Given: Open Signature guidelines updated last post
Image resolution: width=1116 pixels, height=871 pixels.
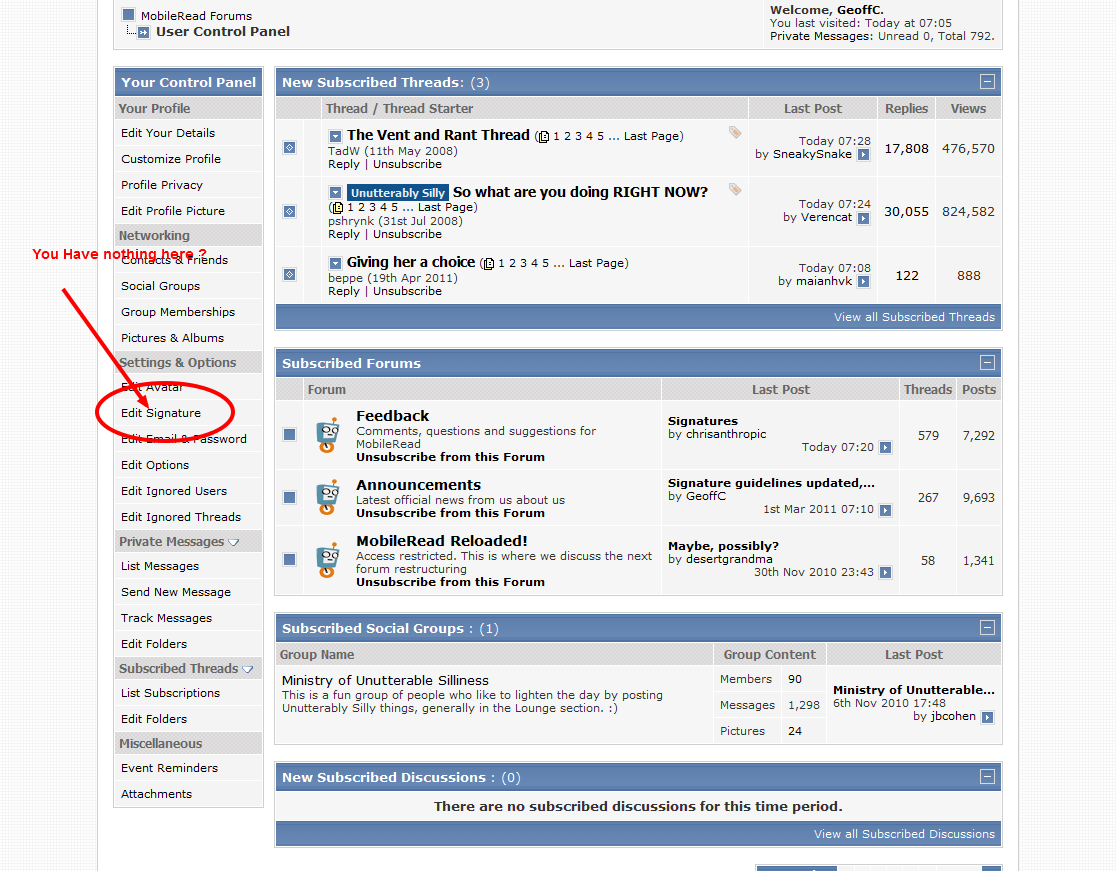Looking at the screenshot, I should pos(772,483).
